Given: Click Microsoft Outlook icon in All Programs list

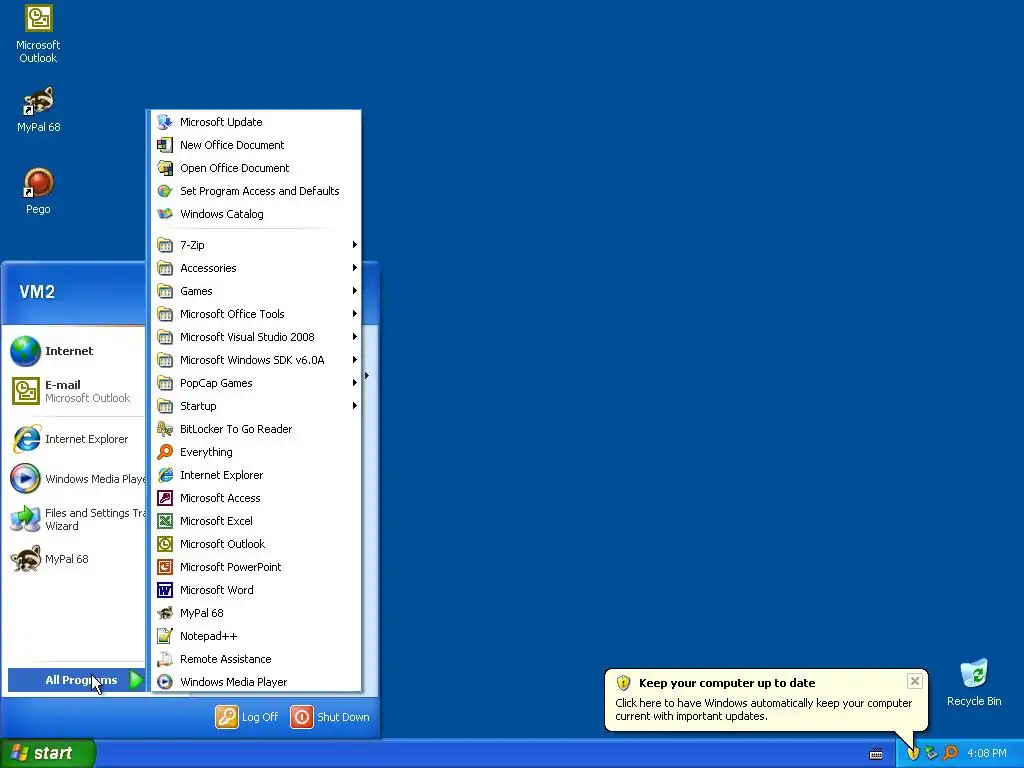Looking at the screenshot, I should 165,544.
